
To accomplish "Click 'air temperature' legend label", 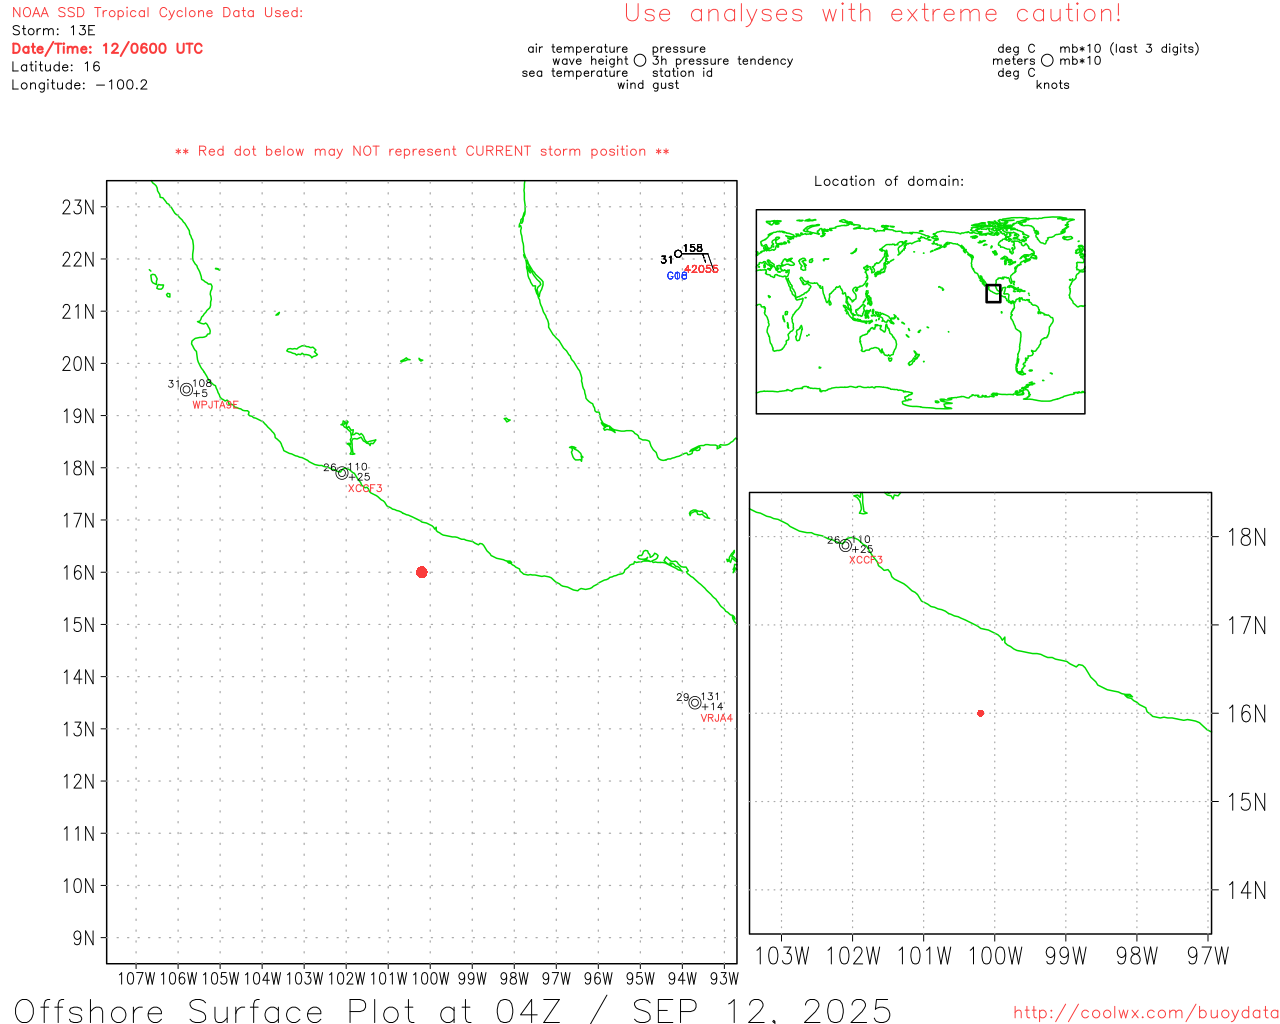I will [x=578, y=49].
